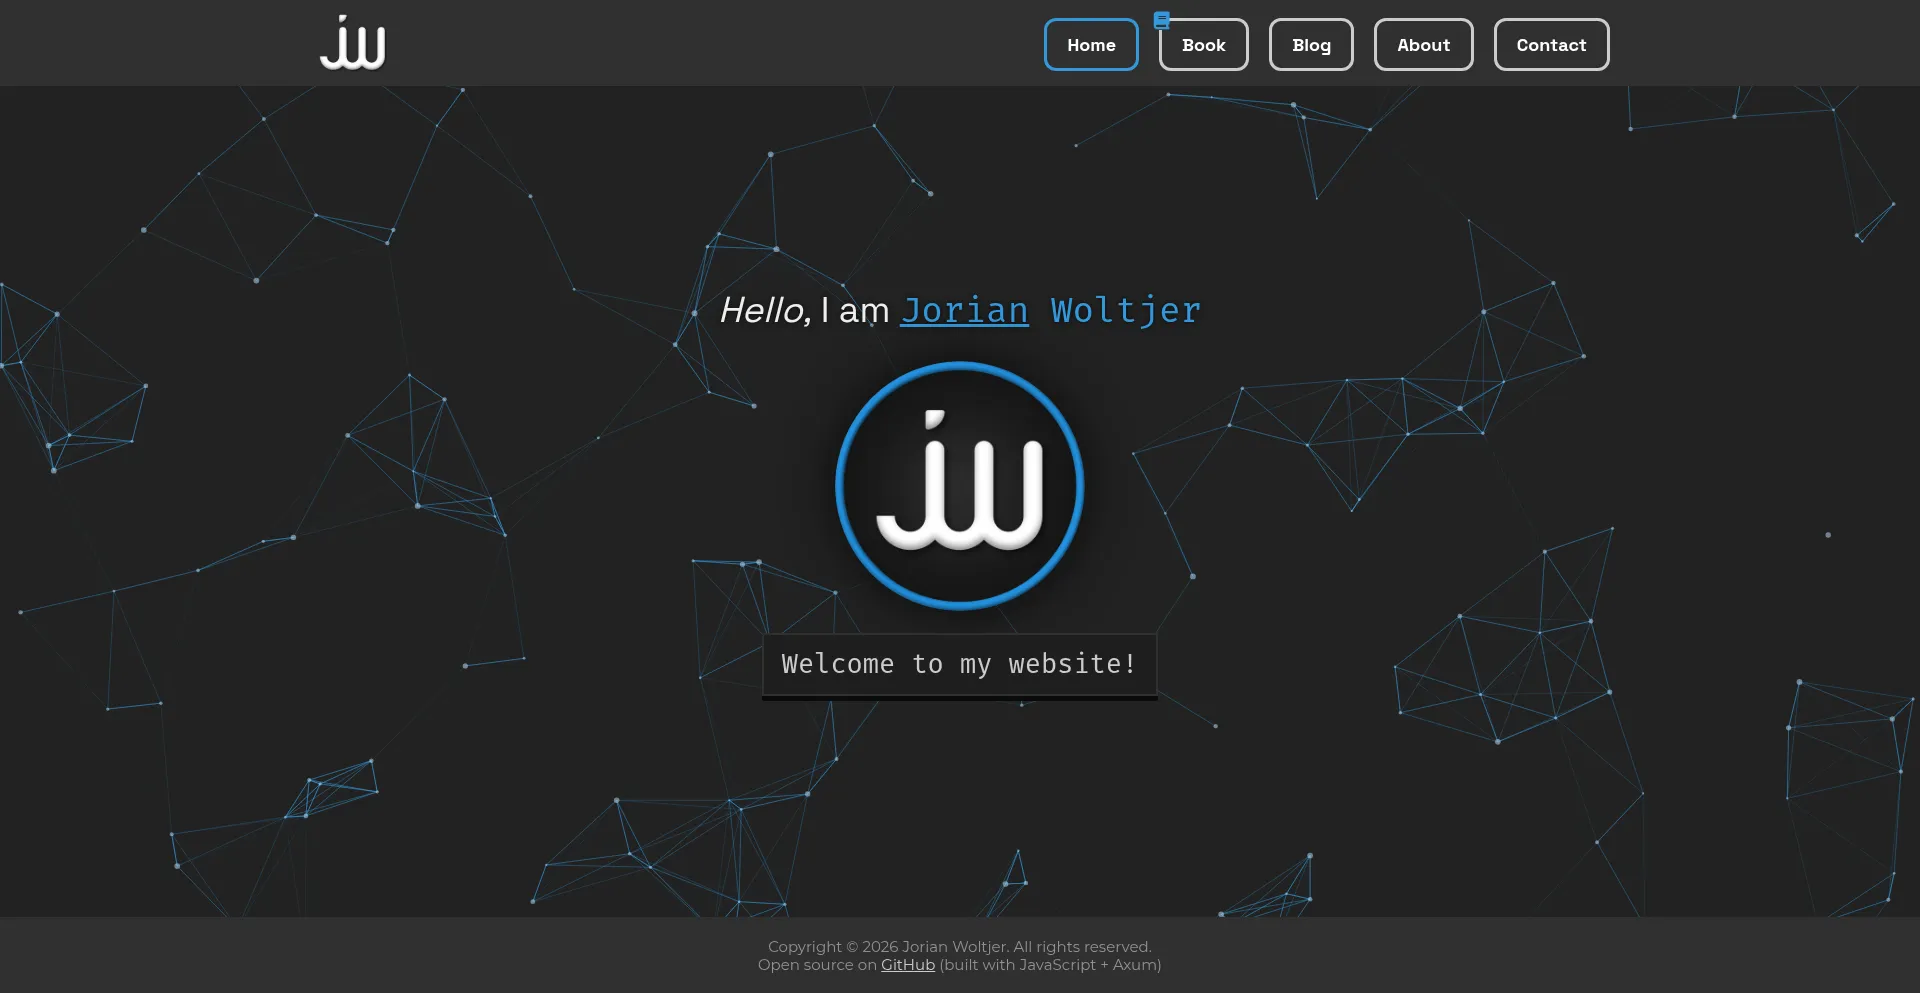Click the small book badge icon on Book button
Viewport: 1920px width, 993px height.
pyautogui.click(x=1161, y=20)
